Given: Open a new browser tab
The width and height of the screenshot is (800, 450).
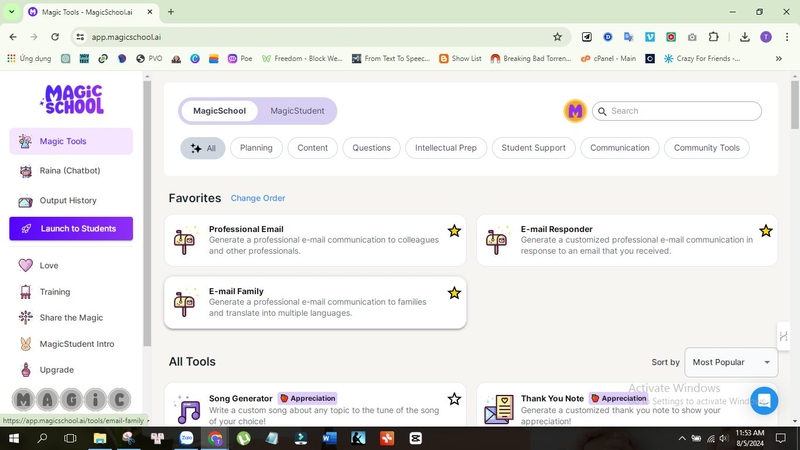Looking at the screenshot, I should click(171, 12).
